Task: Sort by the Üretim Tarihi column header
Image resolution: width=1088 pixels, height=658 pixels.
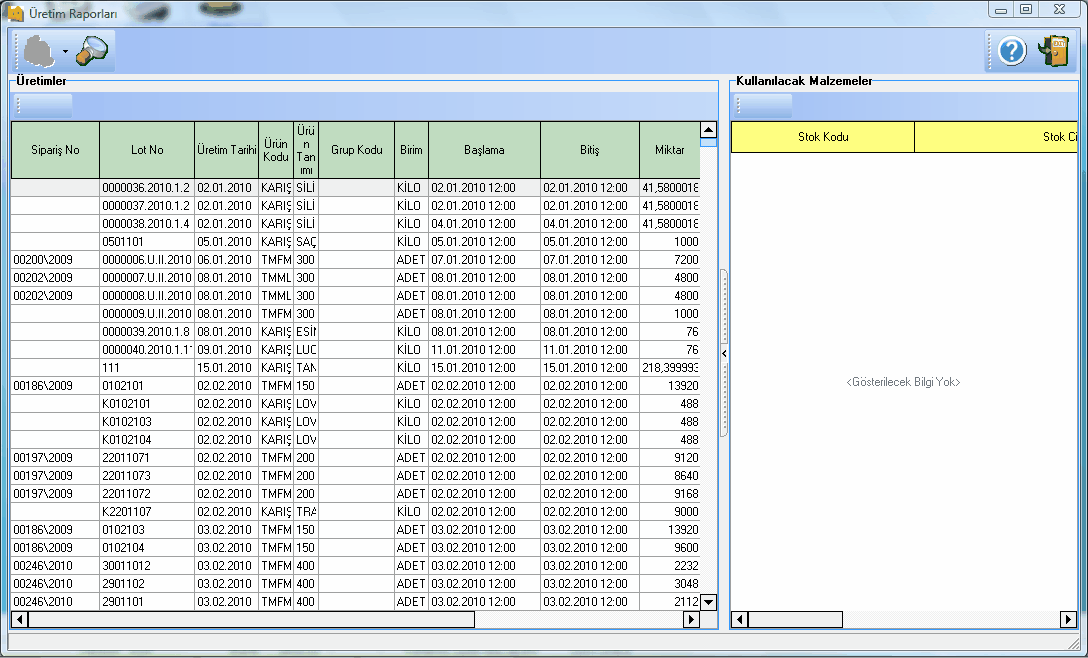Action: 227,150
